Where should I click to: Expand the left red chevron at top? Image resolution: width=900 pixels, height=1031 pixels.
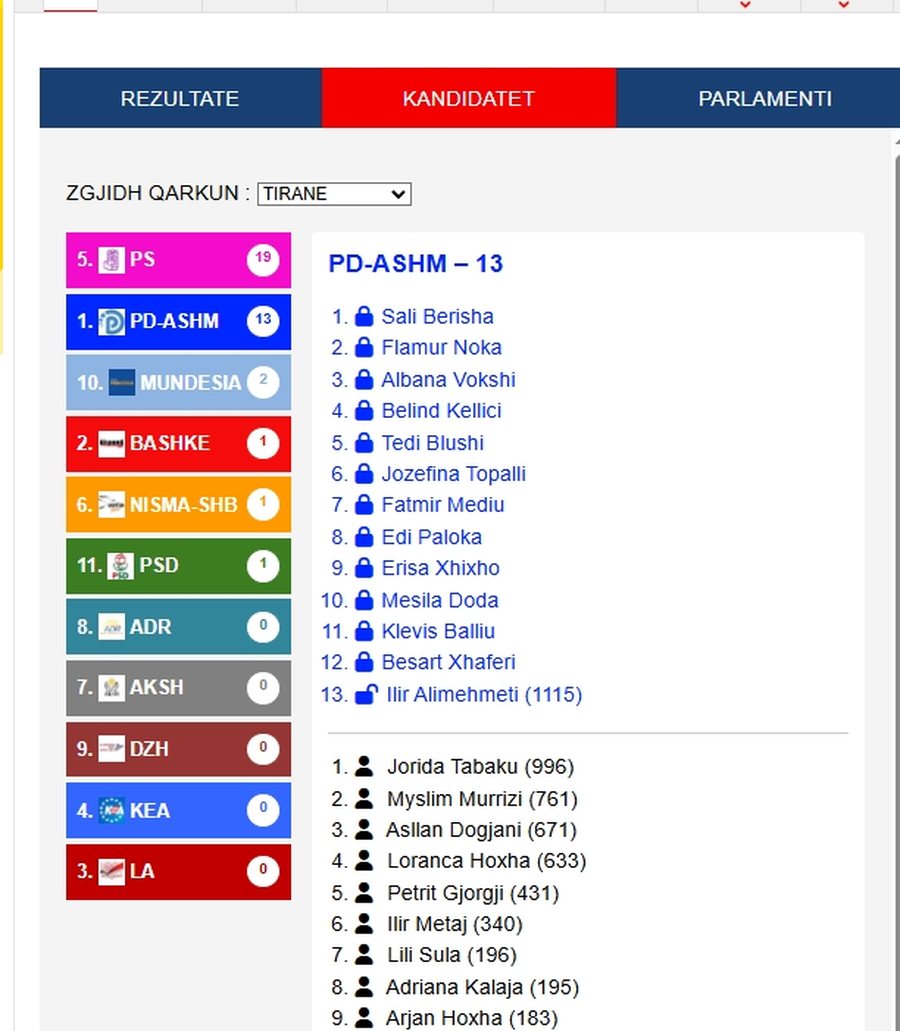745,5
